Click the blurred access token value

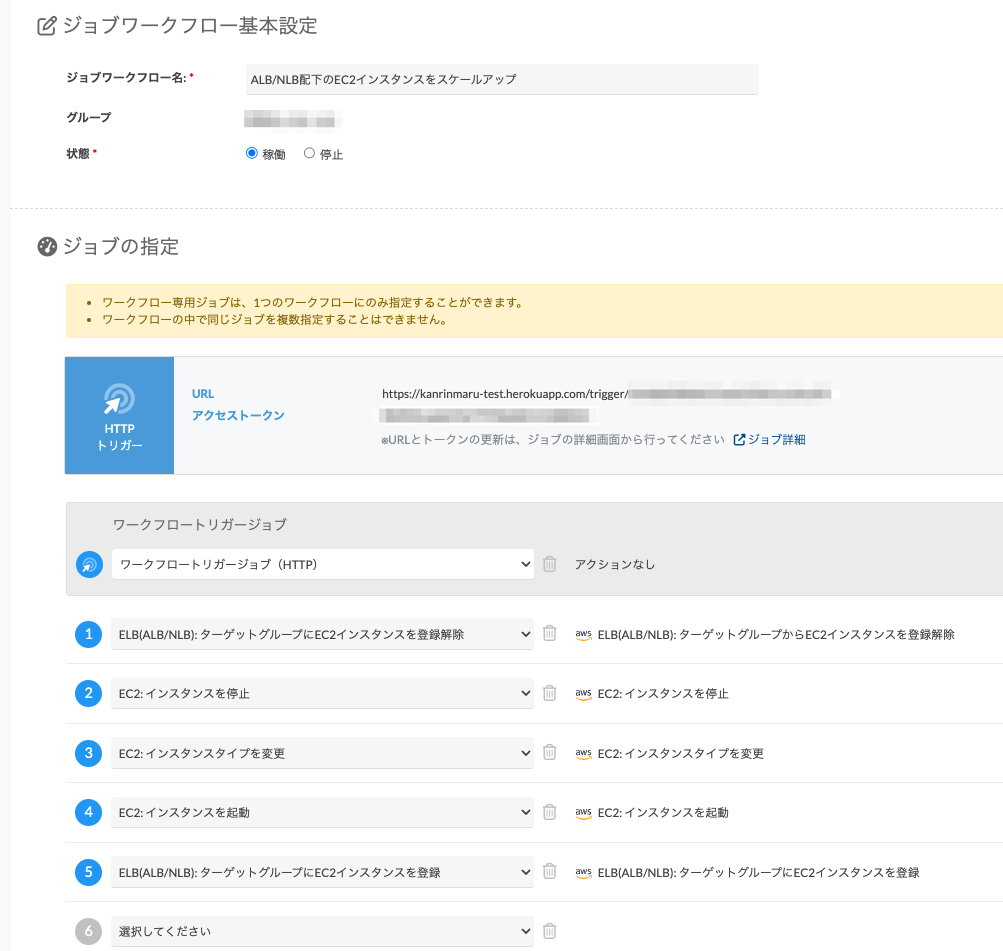coord(485,416)
